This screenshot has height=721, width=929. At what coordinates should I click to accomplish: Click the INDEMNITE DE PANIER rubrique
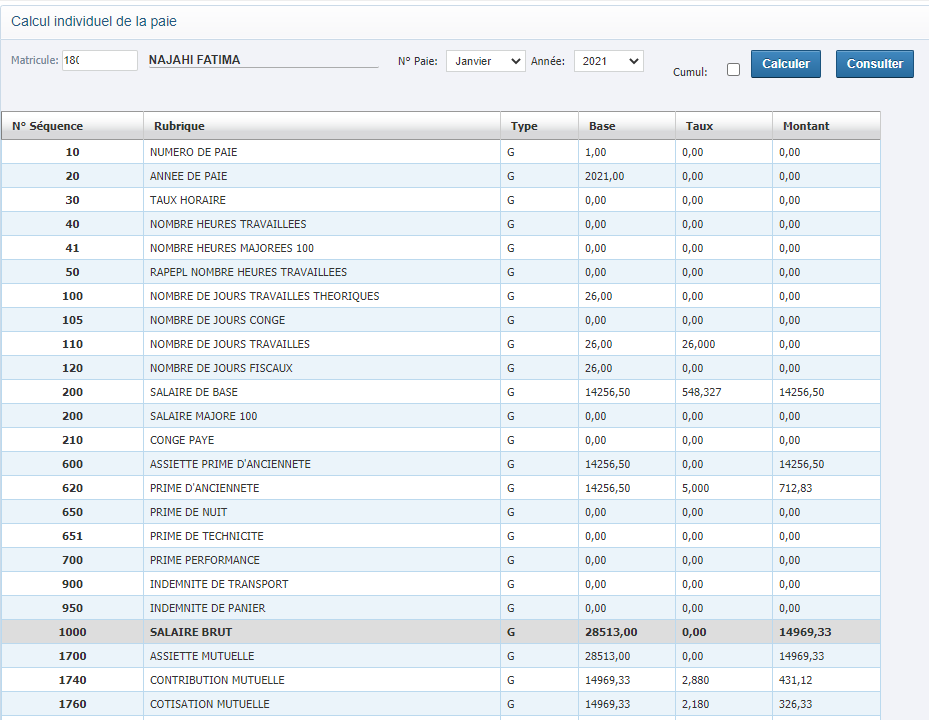[207, 608]
